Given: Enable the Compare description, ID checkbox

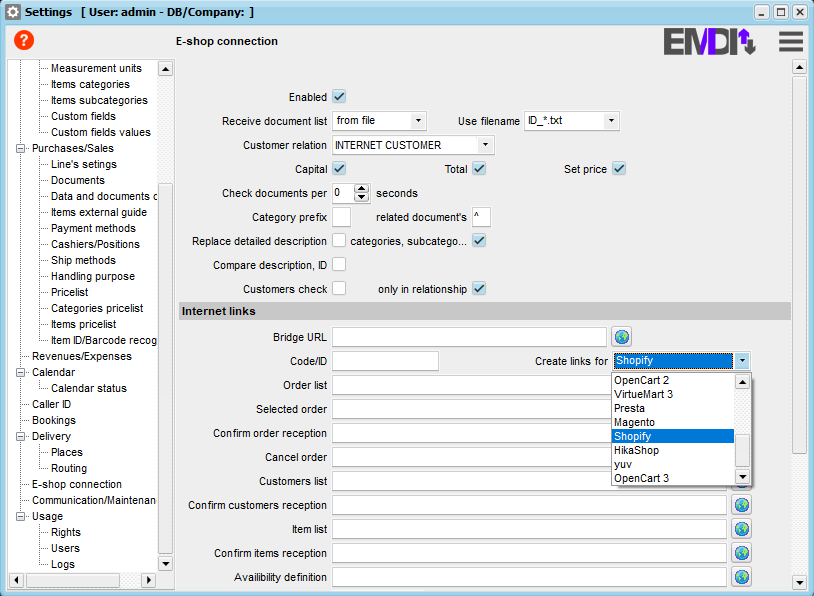Looking at the screenshot, I should pos(339,265).
